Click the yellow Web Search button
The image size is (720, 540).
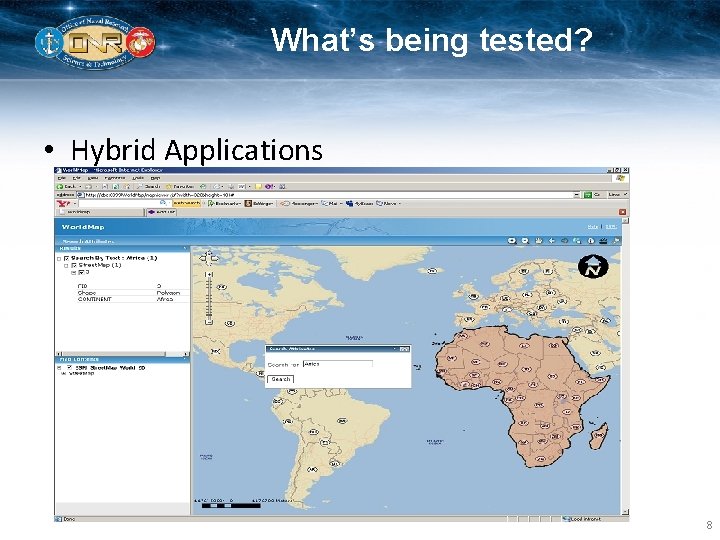pos(186,203)
